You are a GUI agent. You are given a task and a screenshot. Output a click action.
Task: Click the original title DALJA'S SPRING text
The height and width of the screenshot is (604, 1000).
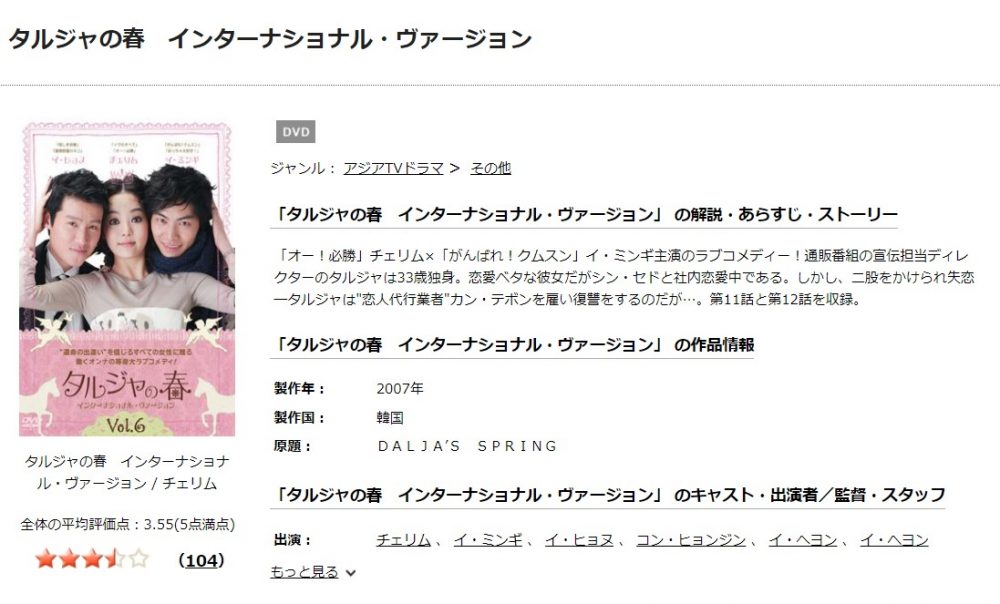(x=467, y=446)
